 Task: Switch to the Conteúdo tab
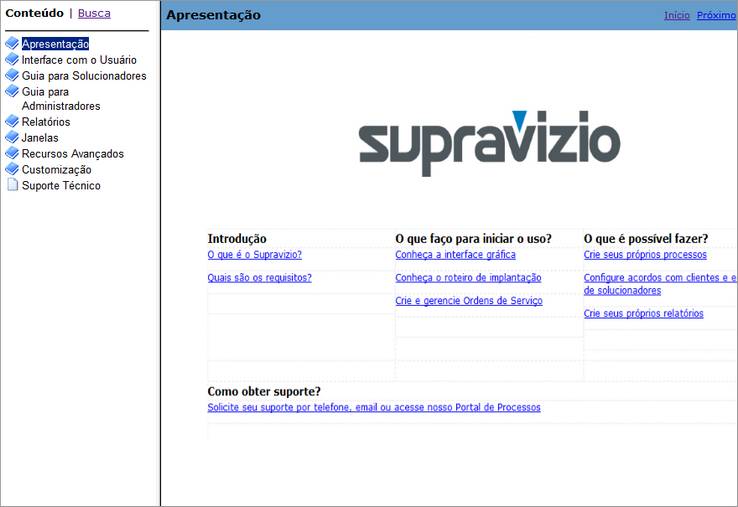pyautogui.click(x=34, y=13)
